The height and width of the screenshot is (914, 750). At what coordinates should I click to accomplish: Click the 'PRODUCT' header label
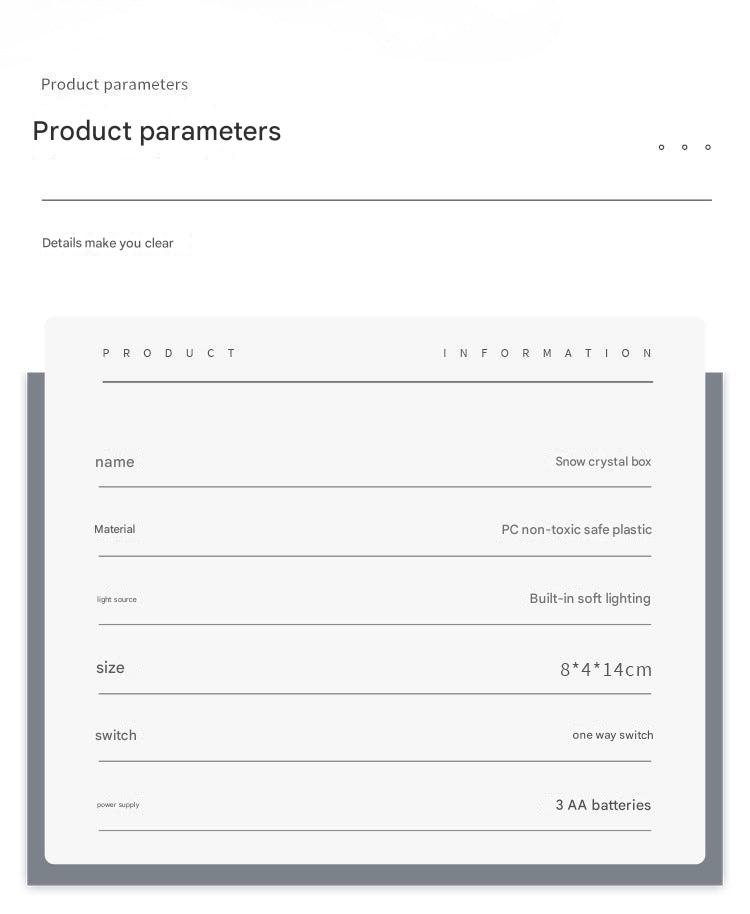169,353
